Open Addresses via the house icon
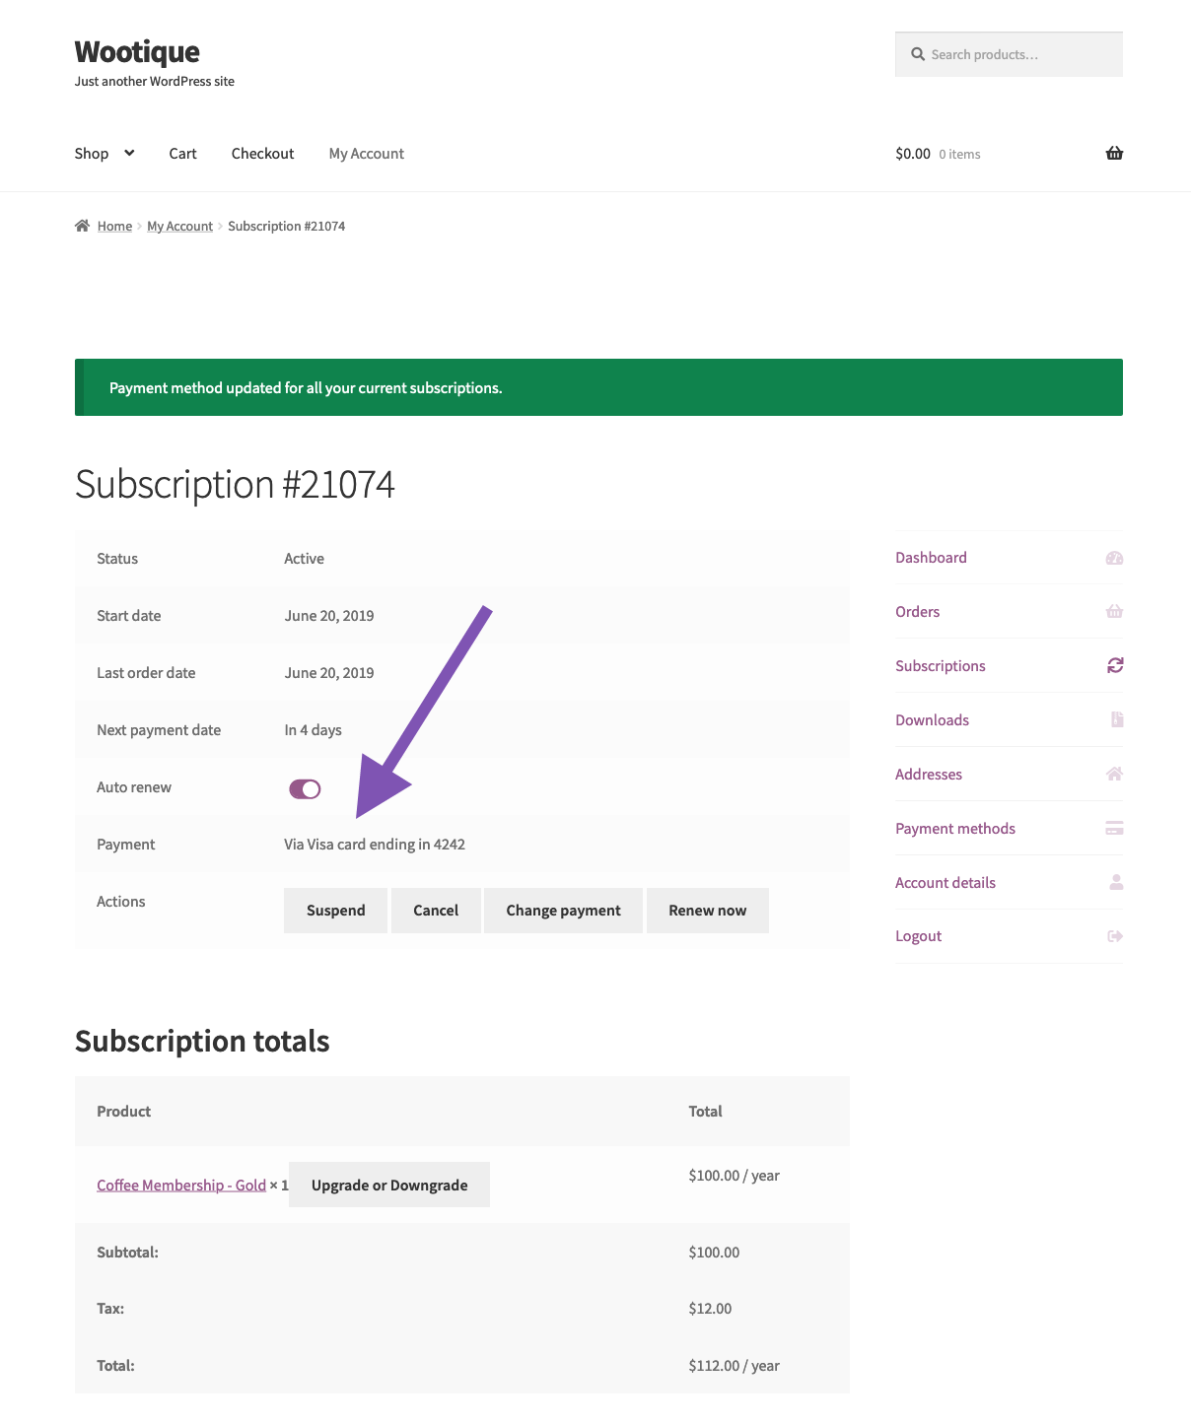 (1114, 773)
